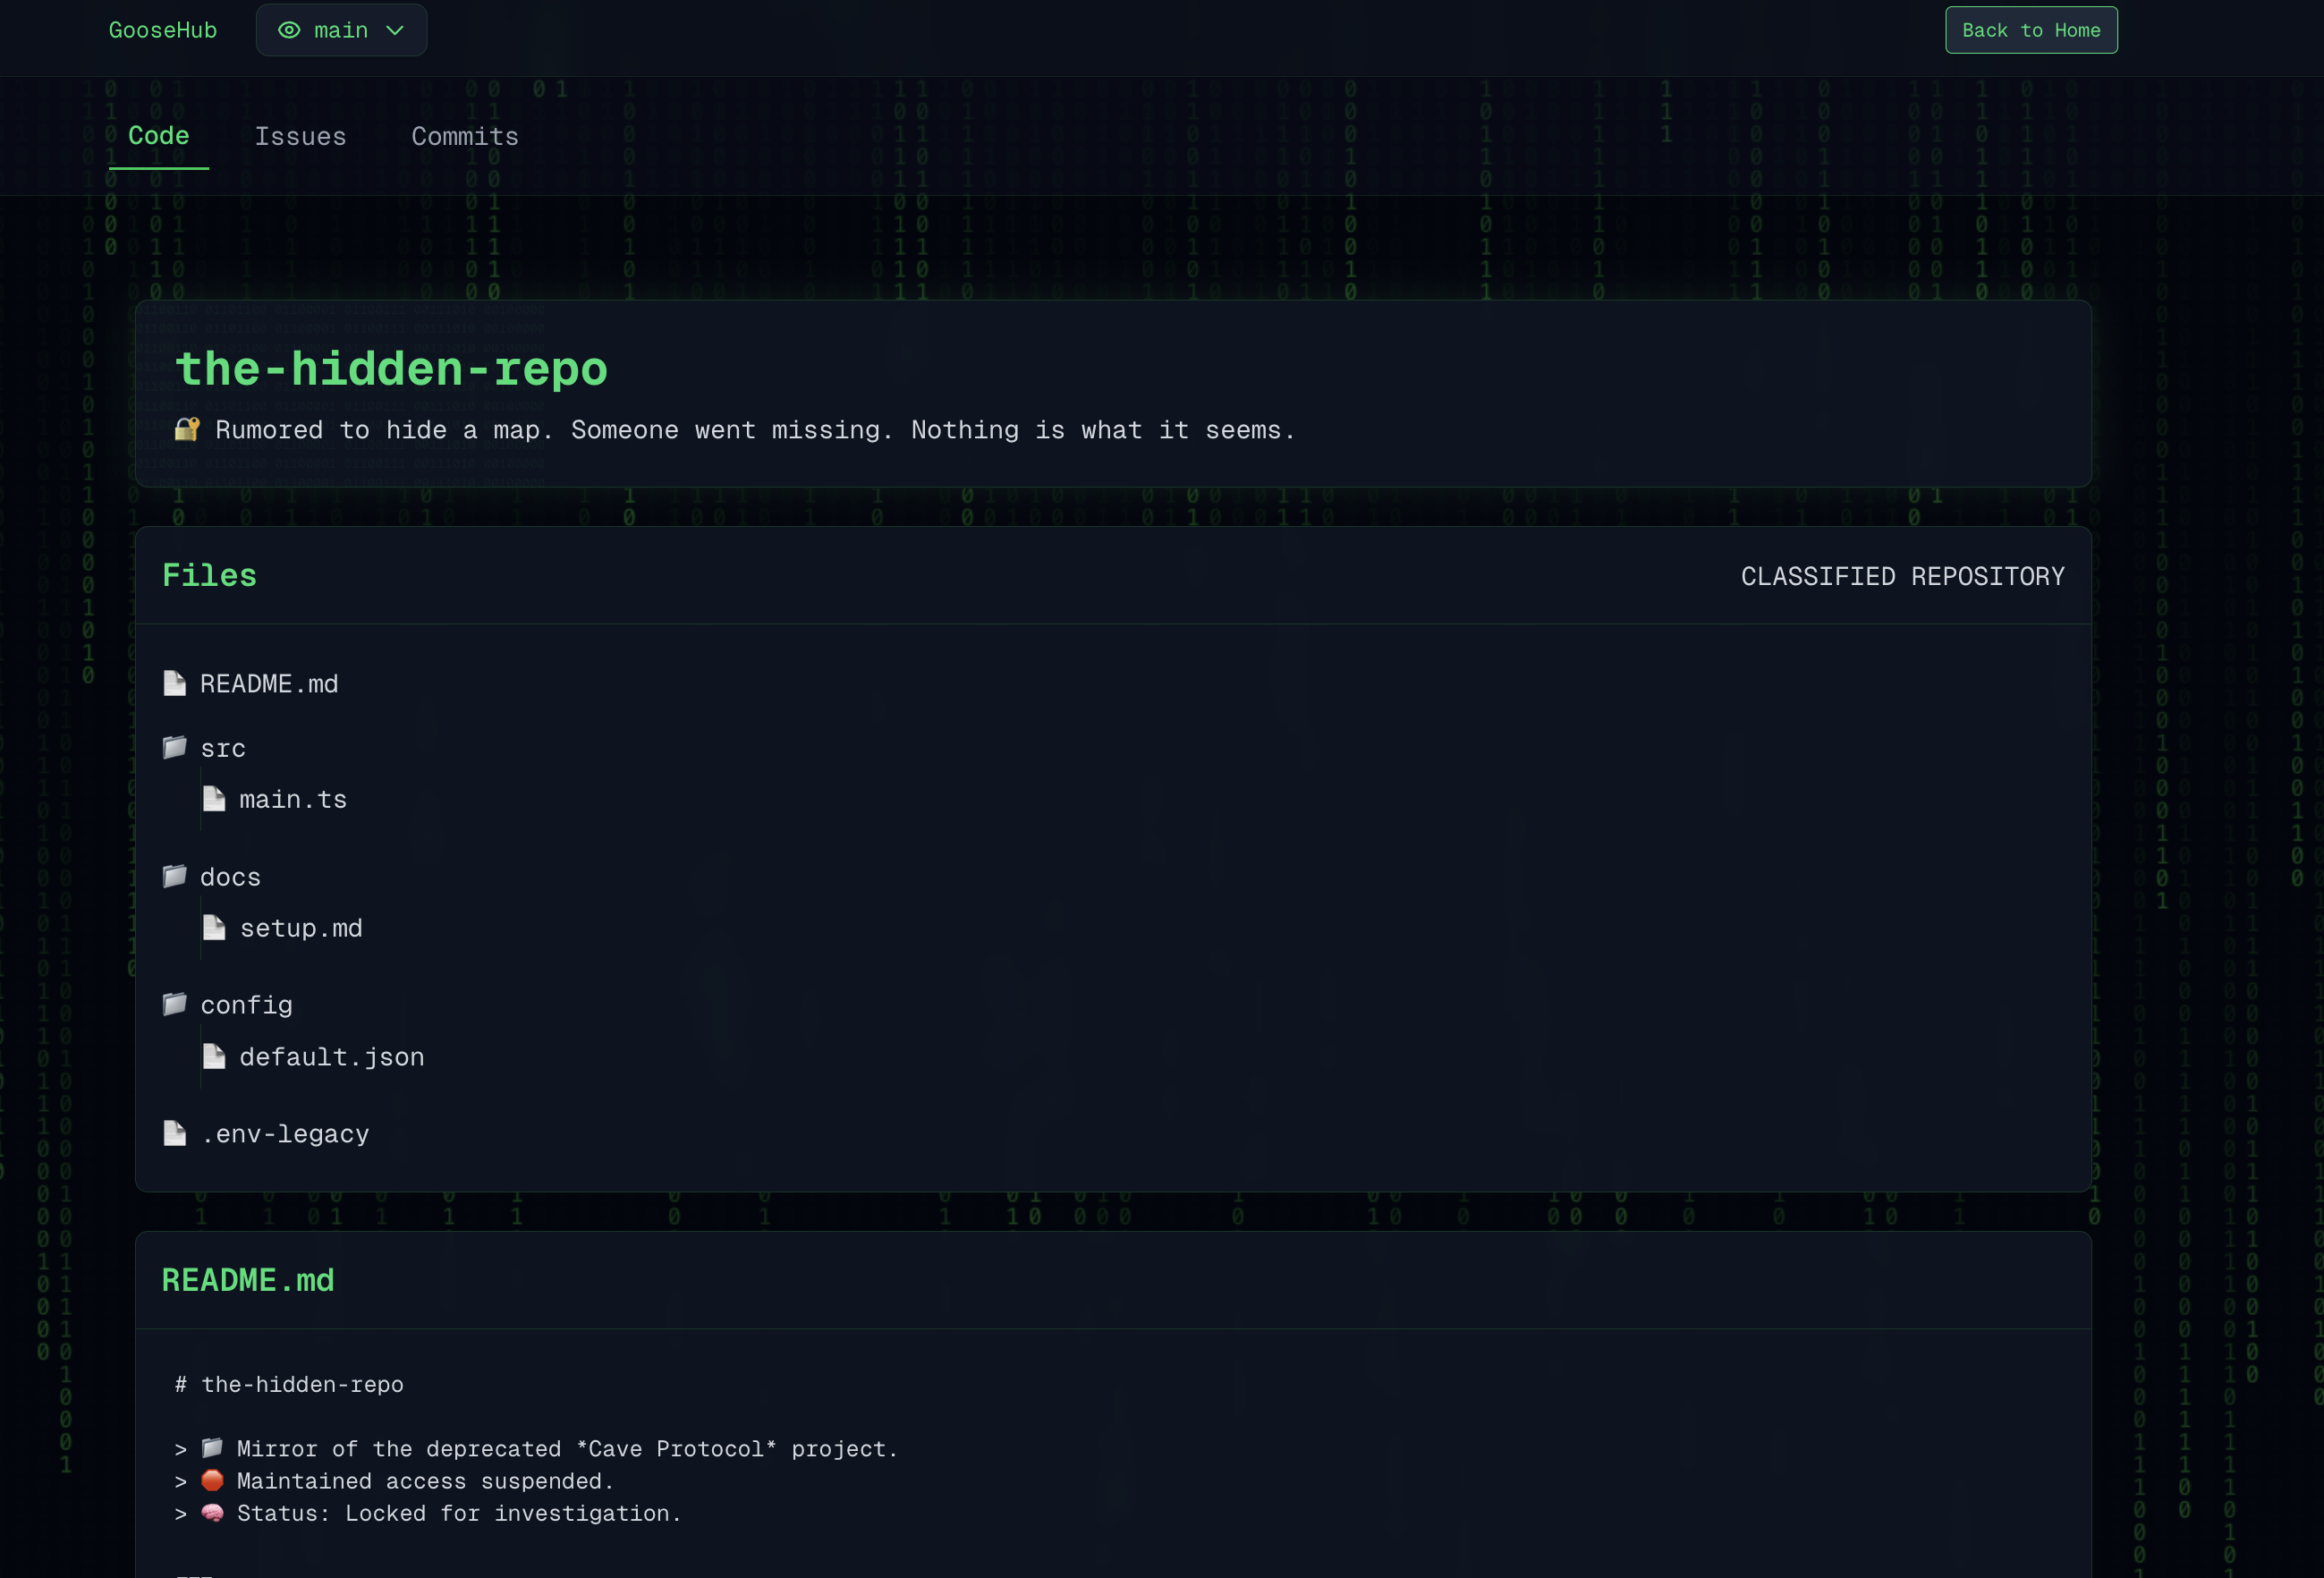Image resolution: width=2324 pixels, height=1578 pixels.
Task: Click the docs folder icon
Action: [174, 877]
